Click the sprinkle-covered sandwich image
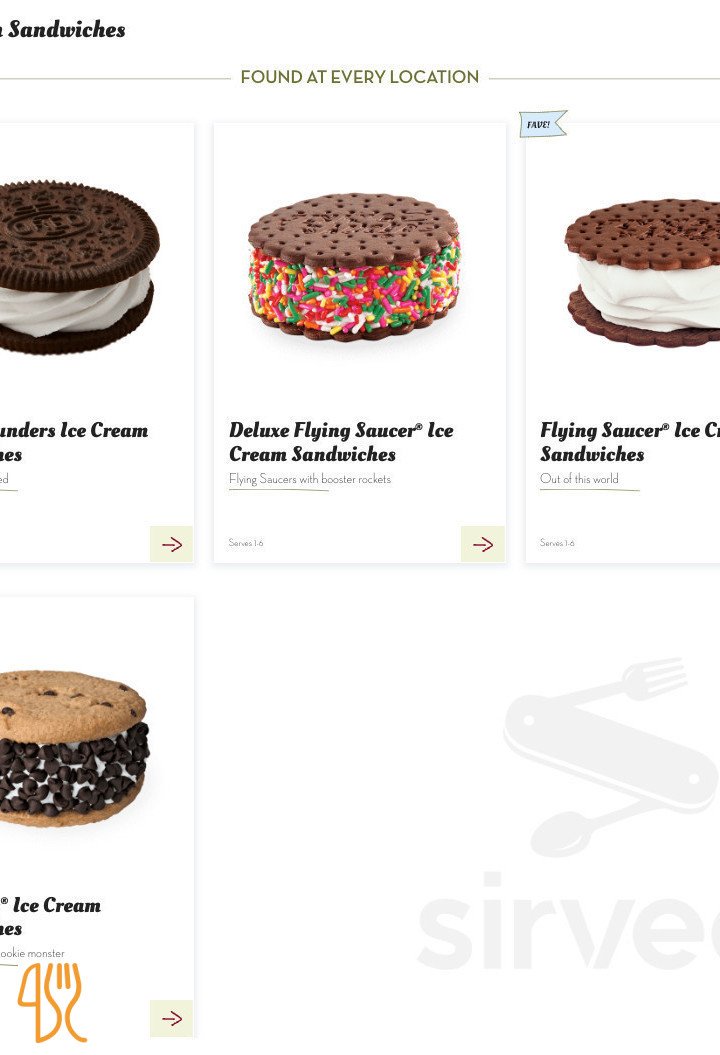This screenshot has height=1055, width=720. [x=355, y=267]
